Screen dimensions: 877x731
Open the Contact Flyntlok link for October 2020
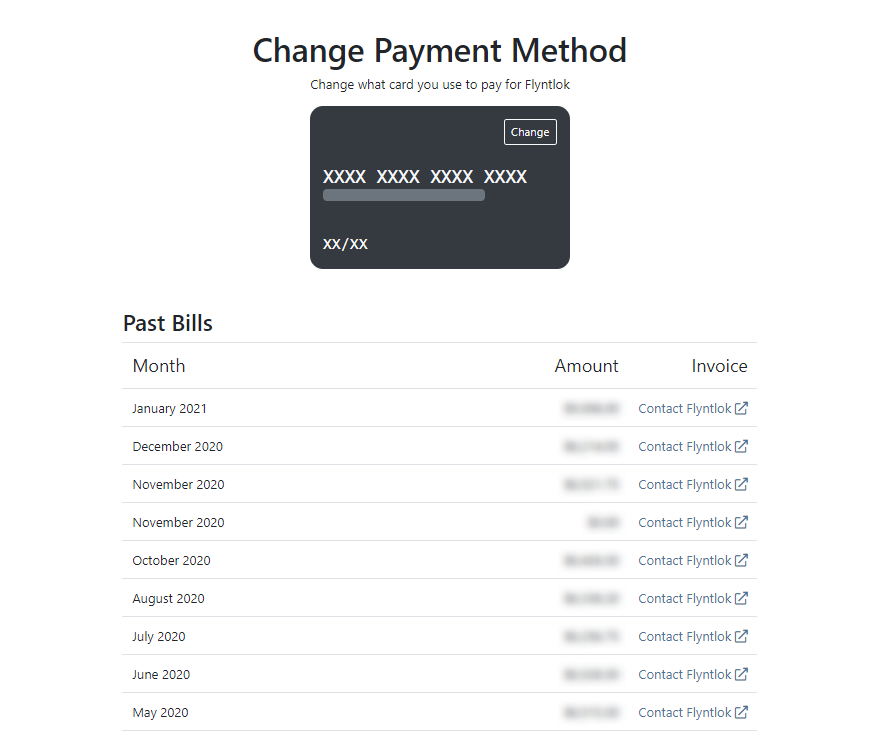[x=685, y=561]
